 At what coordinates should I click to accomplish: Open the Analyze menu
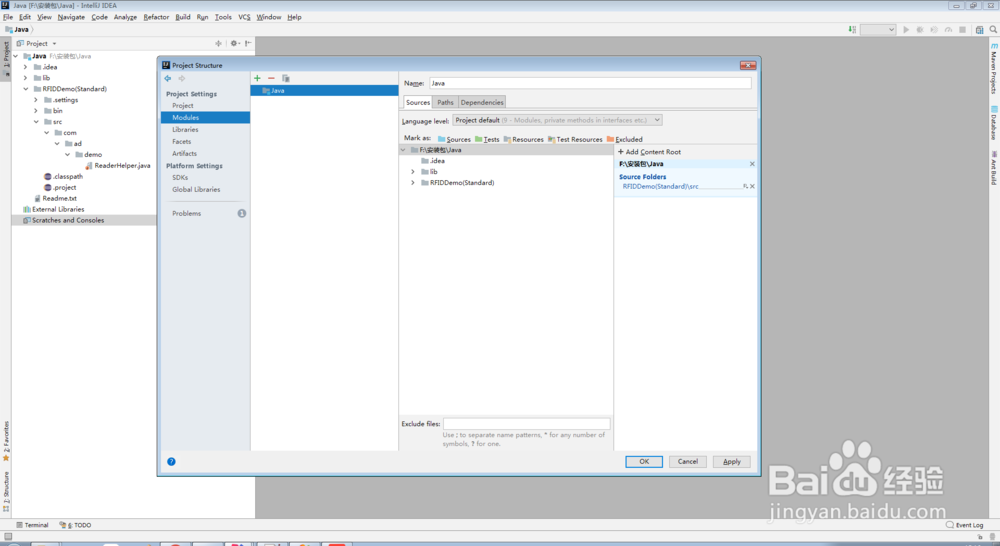pos(125,17)
